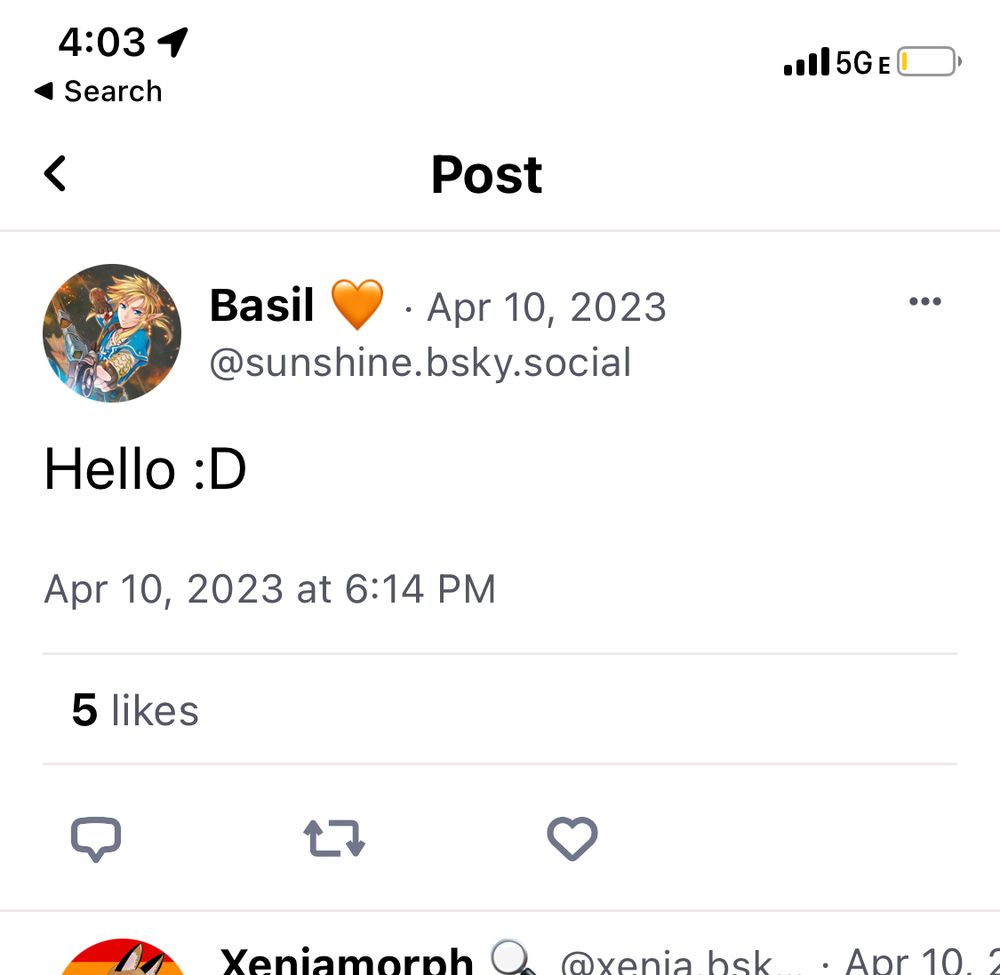Tap the Apr 10, 2023 header date
The width and height of the screenshot is (1000, 975).
click(546, 307)
